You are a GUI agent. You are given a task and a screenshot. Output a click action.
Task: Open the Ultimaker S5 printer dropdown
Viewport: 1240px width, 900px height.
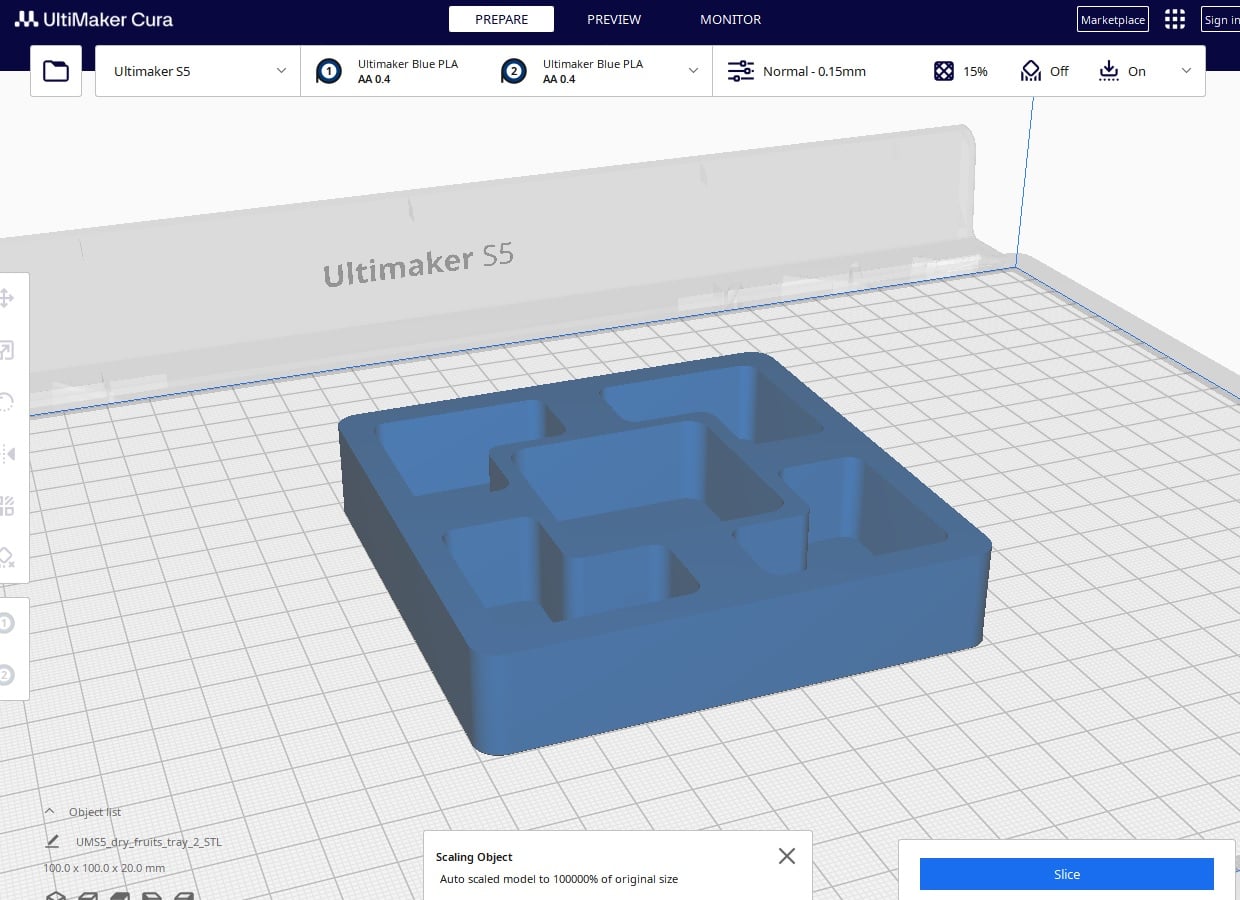click(198, 71)
